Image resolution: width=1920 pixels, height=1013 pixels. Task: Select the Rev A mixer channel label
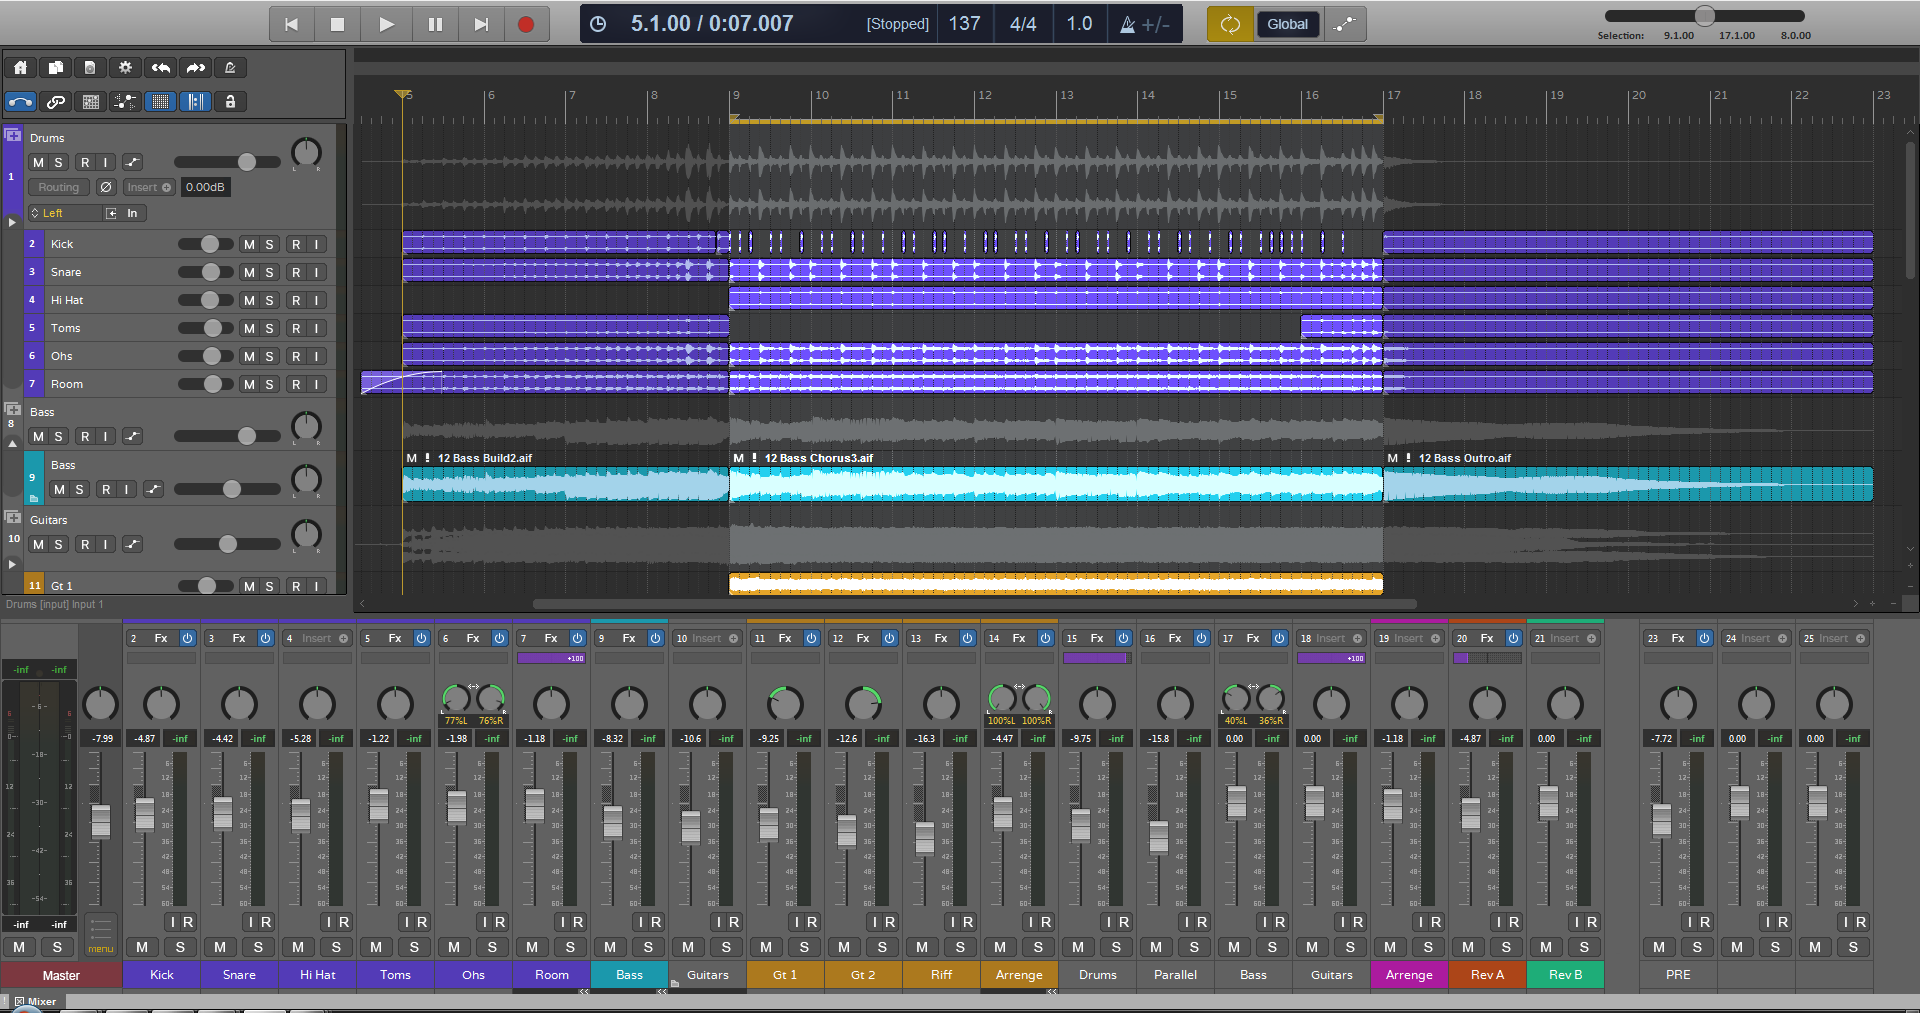click(1487, 975)
